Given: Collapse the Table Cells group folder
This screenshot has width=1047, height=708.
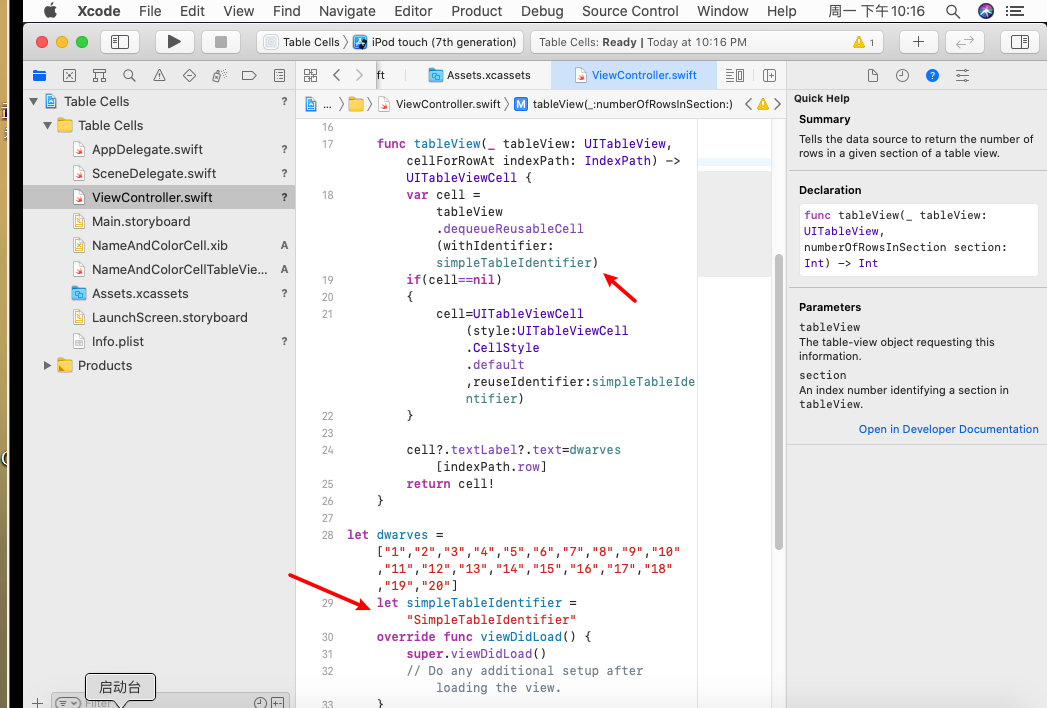Looking at the screenshot, I should (x=47, y=126).
